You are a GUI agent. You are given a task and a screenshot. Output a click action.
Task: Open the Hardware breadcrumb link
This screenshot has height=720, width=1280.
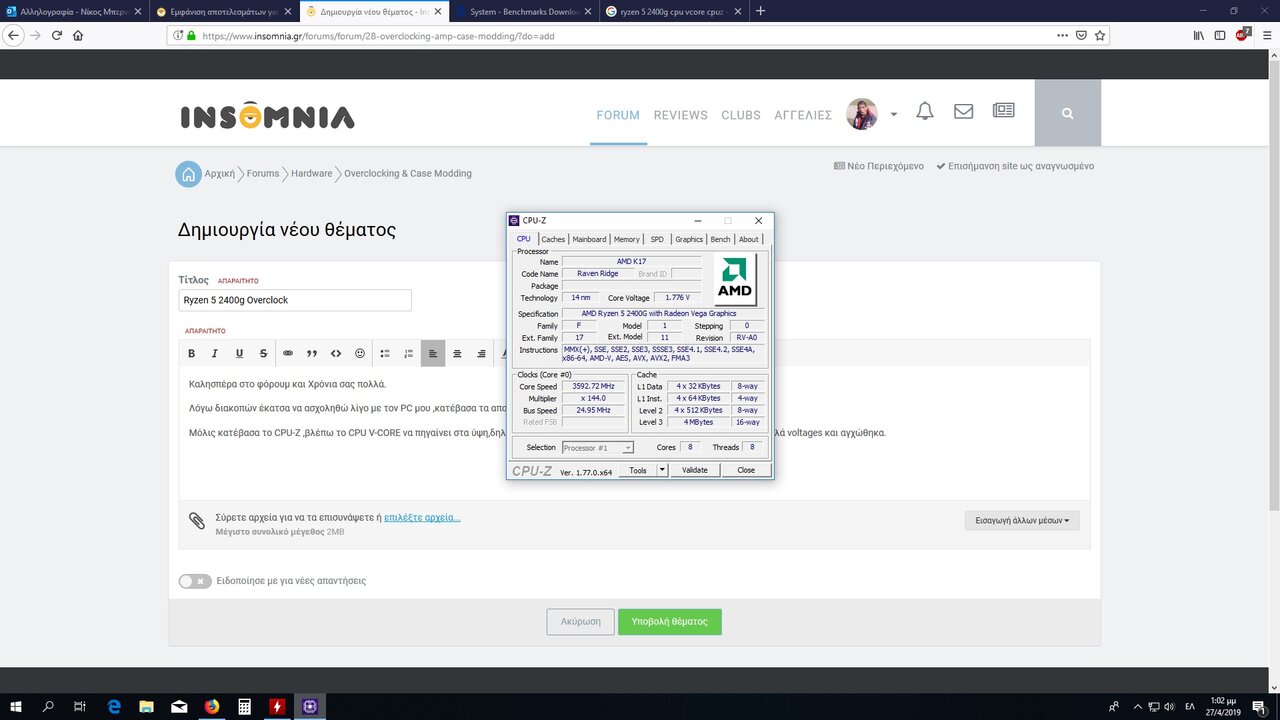312,173
